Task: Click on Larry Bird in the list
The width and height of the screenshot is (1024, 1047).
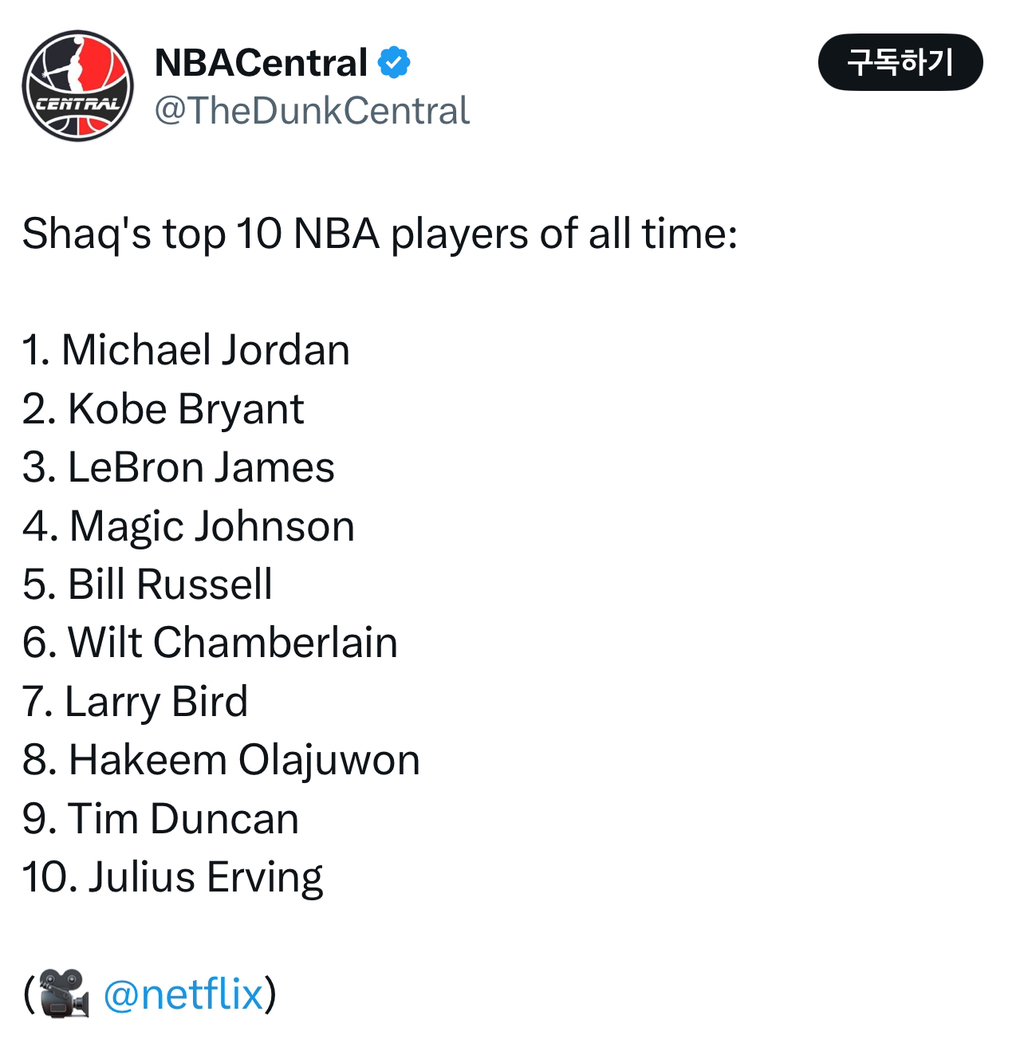Action: (135, 702)
